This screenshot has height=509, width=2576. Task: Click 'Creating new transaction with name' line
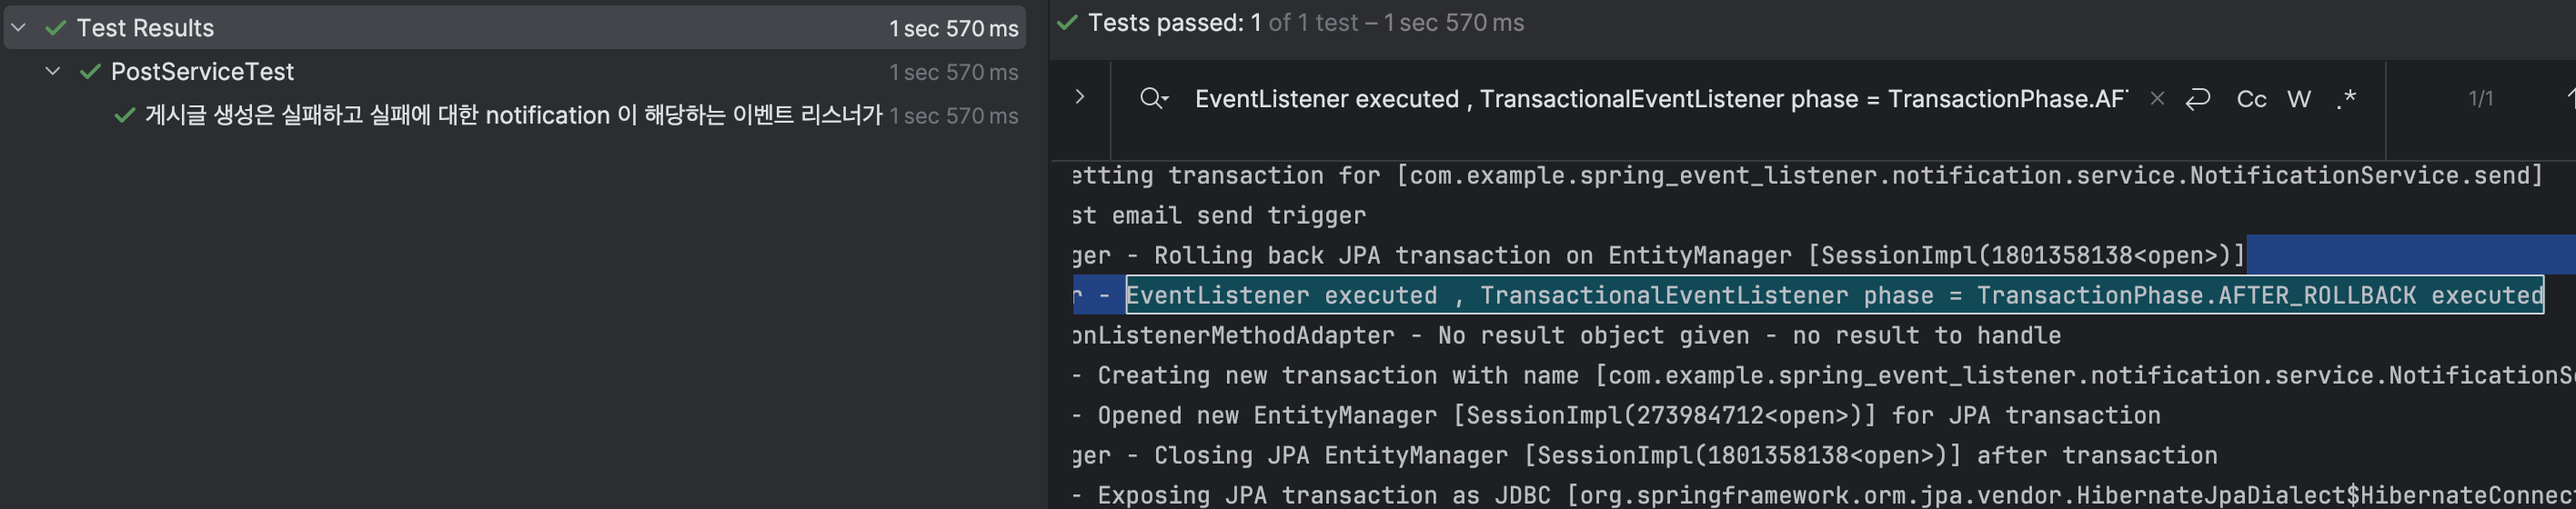[x=1823, y=375]
